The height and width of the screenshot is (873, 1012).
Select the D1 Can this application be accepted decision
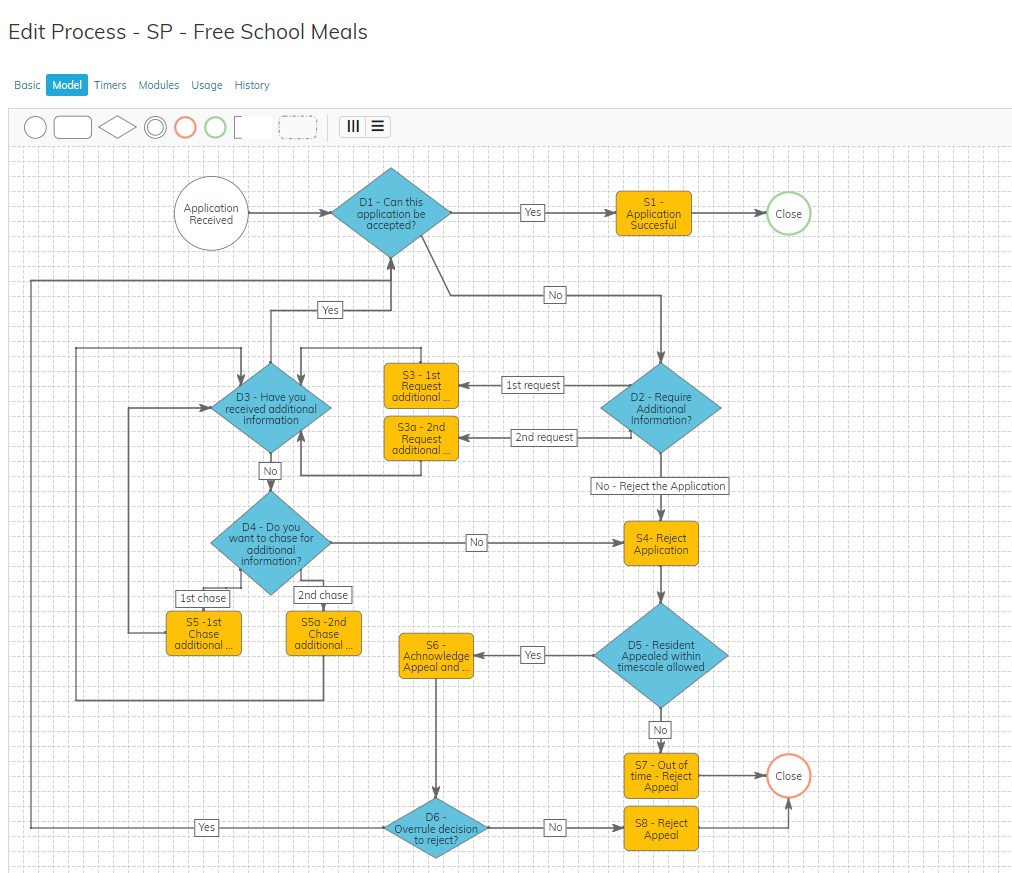pos(391,213)
